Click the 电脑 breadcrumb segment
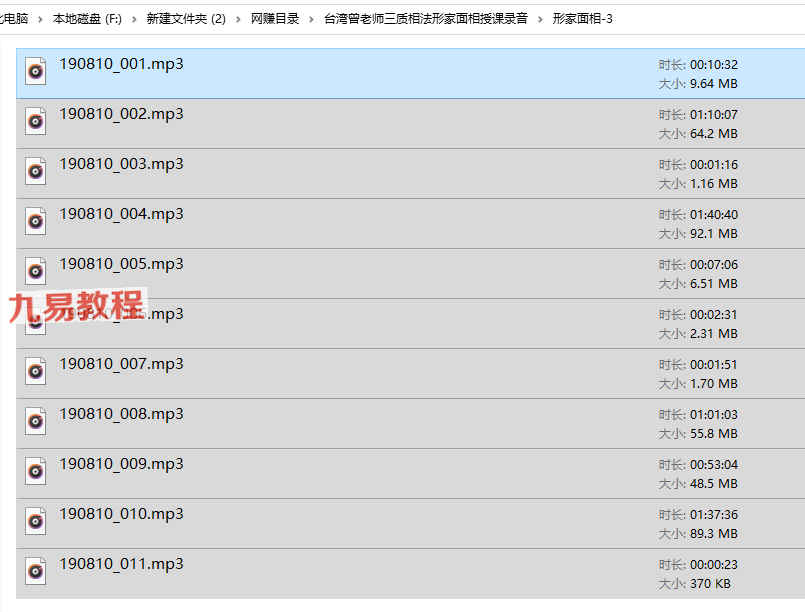 (14, 19)
